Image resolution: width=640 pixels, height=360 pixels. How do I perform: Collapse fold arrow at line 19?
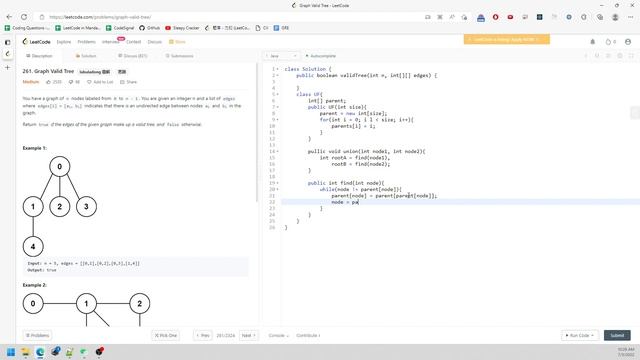pyautogui.click(x=278, y=183)
